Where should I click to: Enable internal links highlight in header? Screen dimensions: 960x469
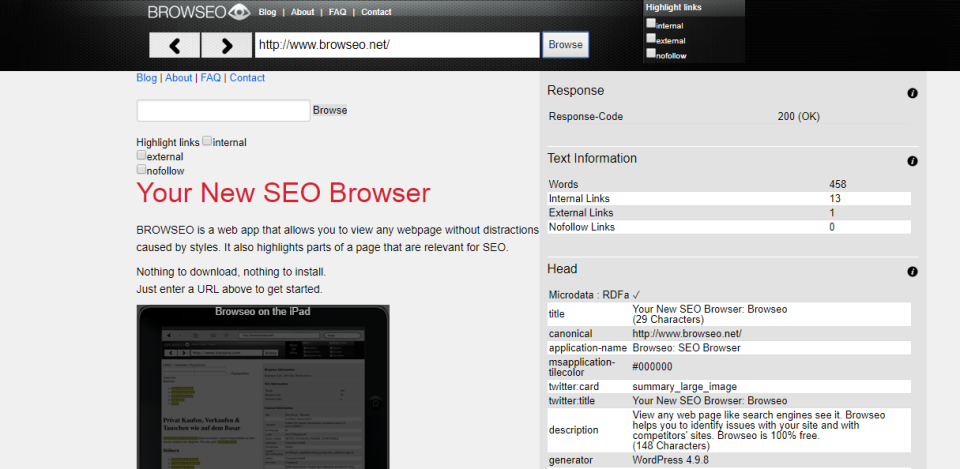click(651, 23)
